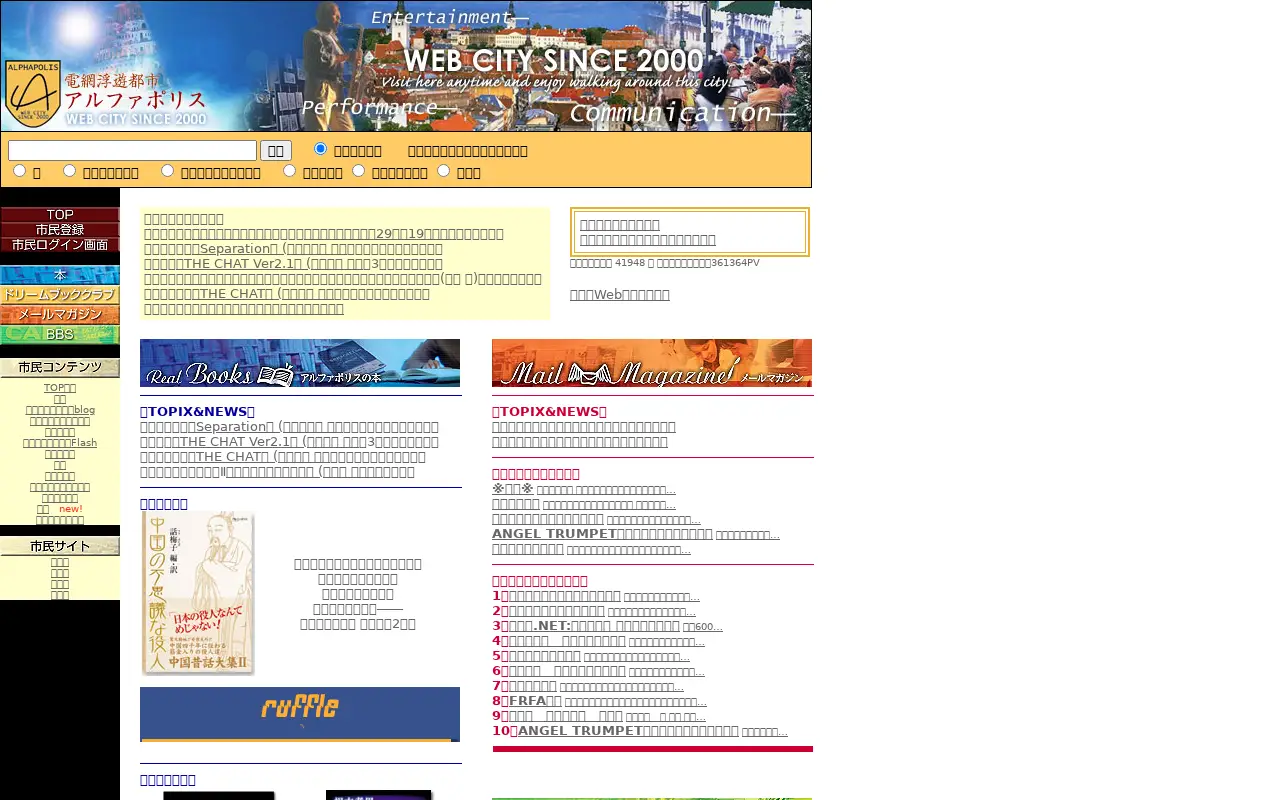1280x800 pixels.
Task: Click the ruffle banner
Action: tap(300, 714)
